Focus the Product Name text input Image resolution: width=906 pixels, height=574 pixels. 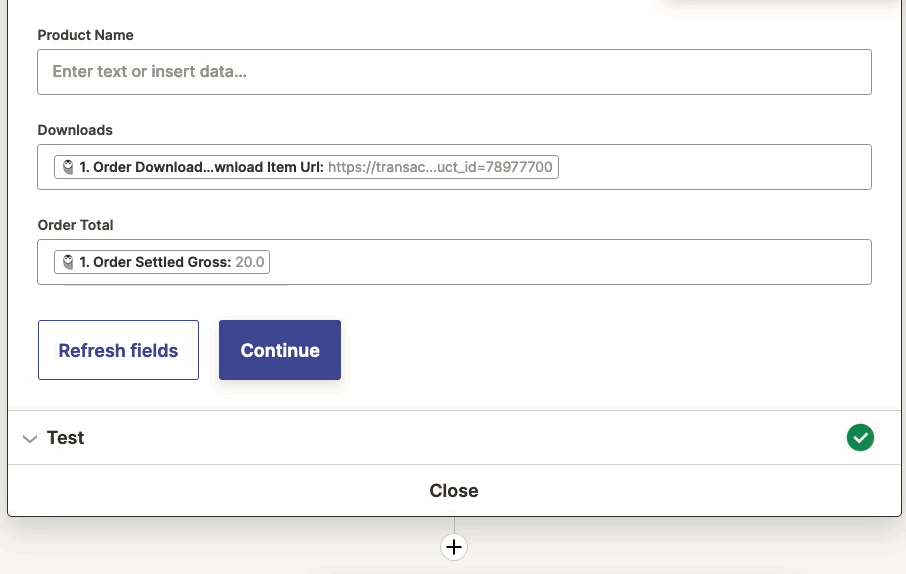coord(454,72)
